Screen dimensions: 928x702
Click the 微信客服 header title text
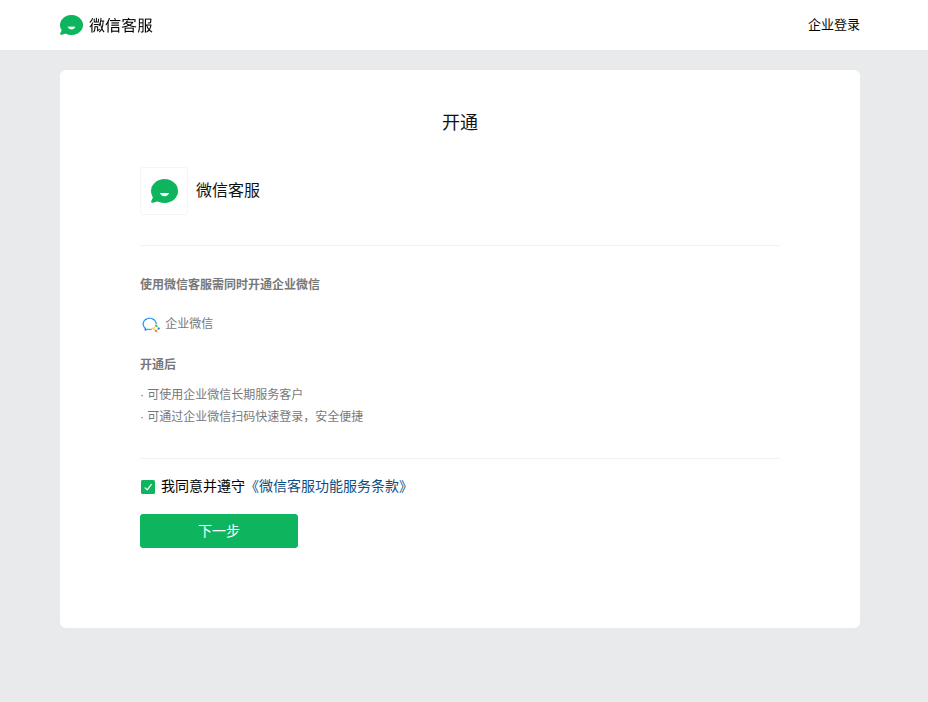(x=121, y=25)
